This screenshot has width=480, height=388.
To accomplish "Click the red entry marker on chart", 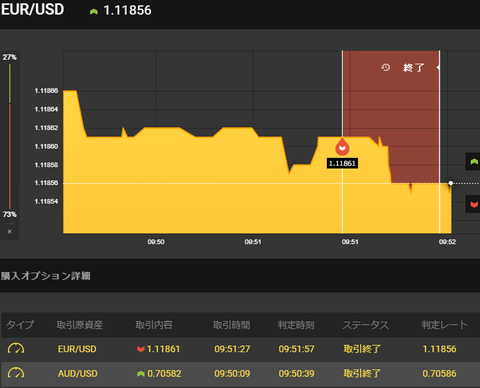I will coord(342,147).
